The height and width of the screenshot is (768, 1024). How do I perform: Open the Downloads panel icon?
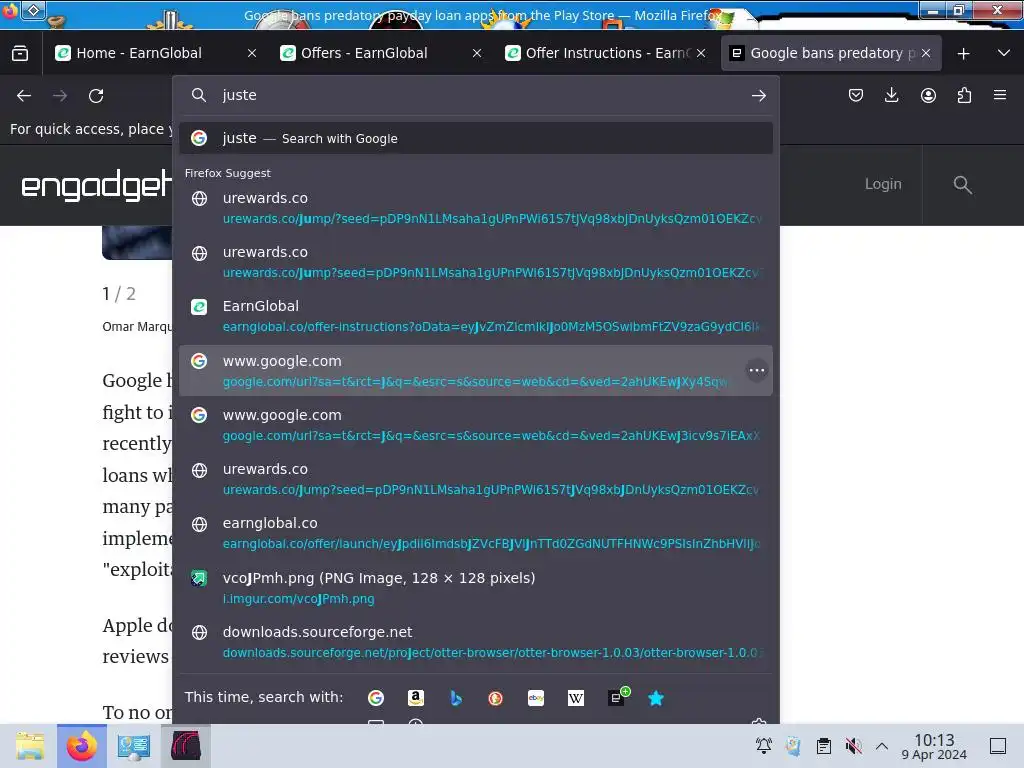click(x=891, y=96)
